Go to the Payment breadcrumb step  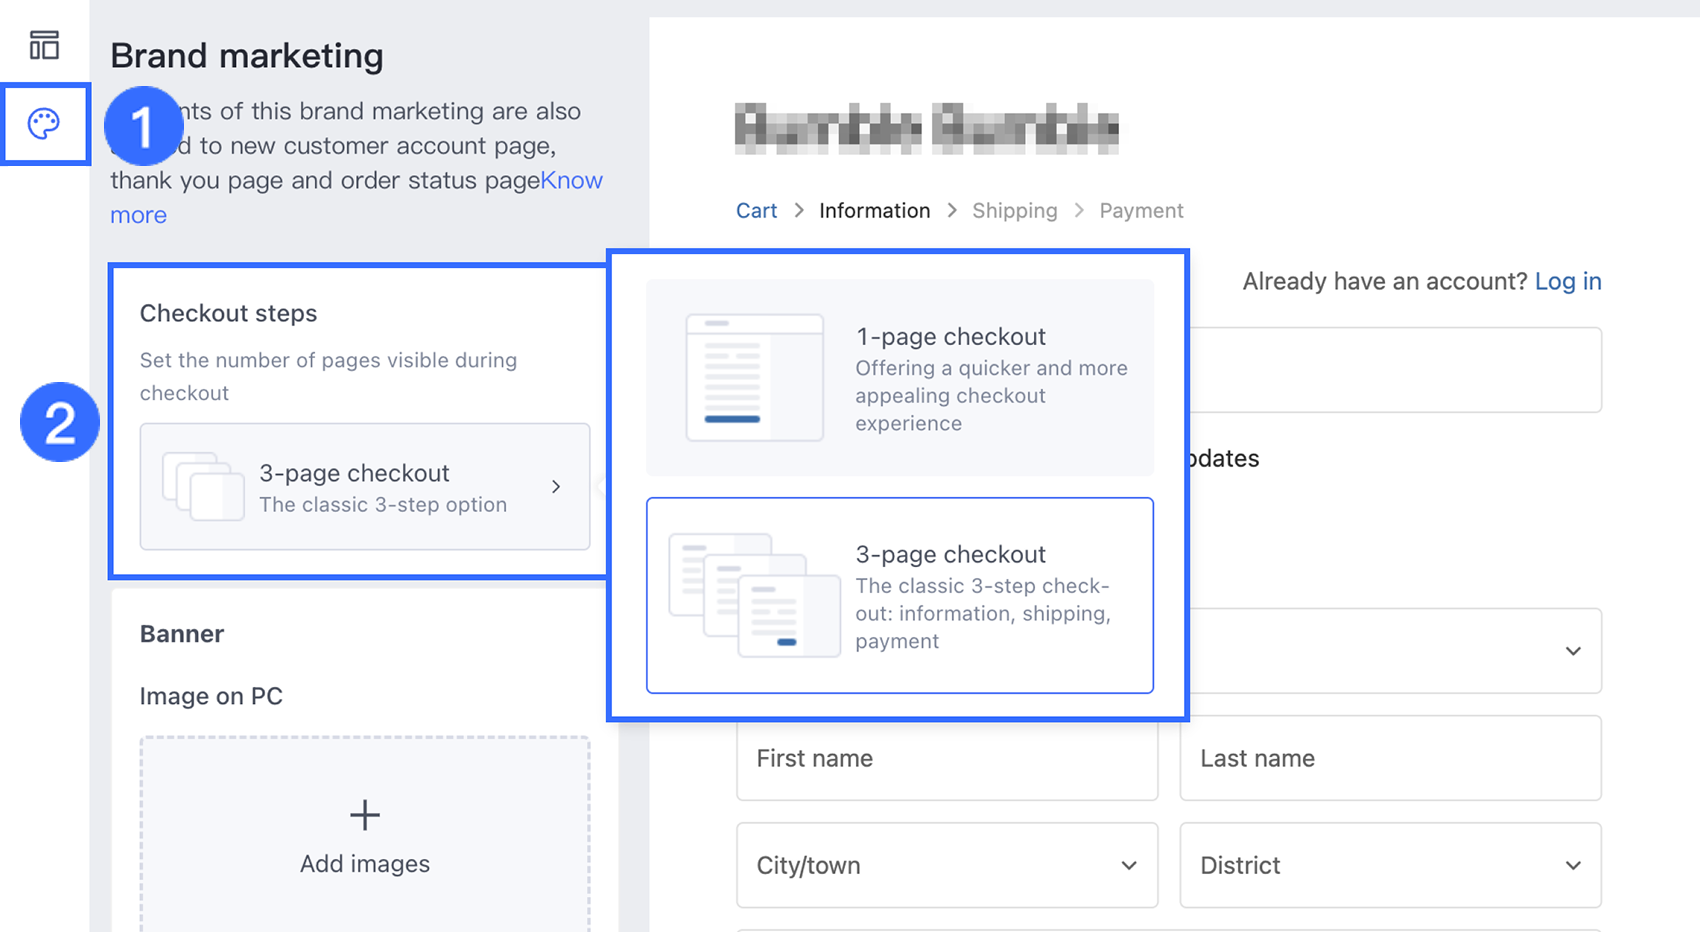click(1141, 211)
